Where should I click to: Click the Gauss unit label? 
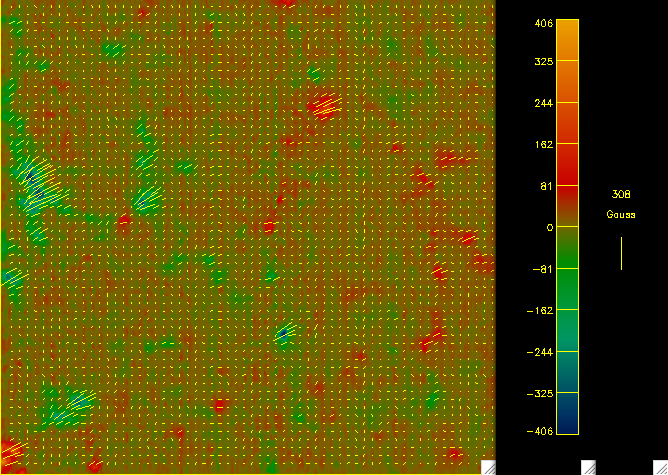pyautogui.click(x=621, y=214)
